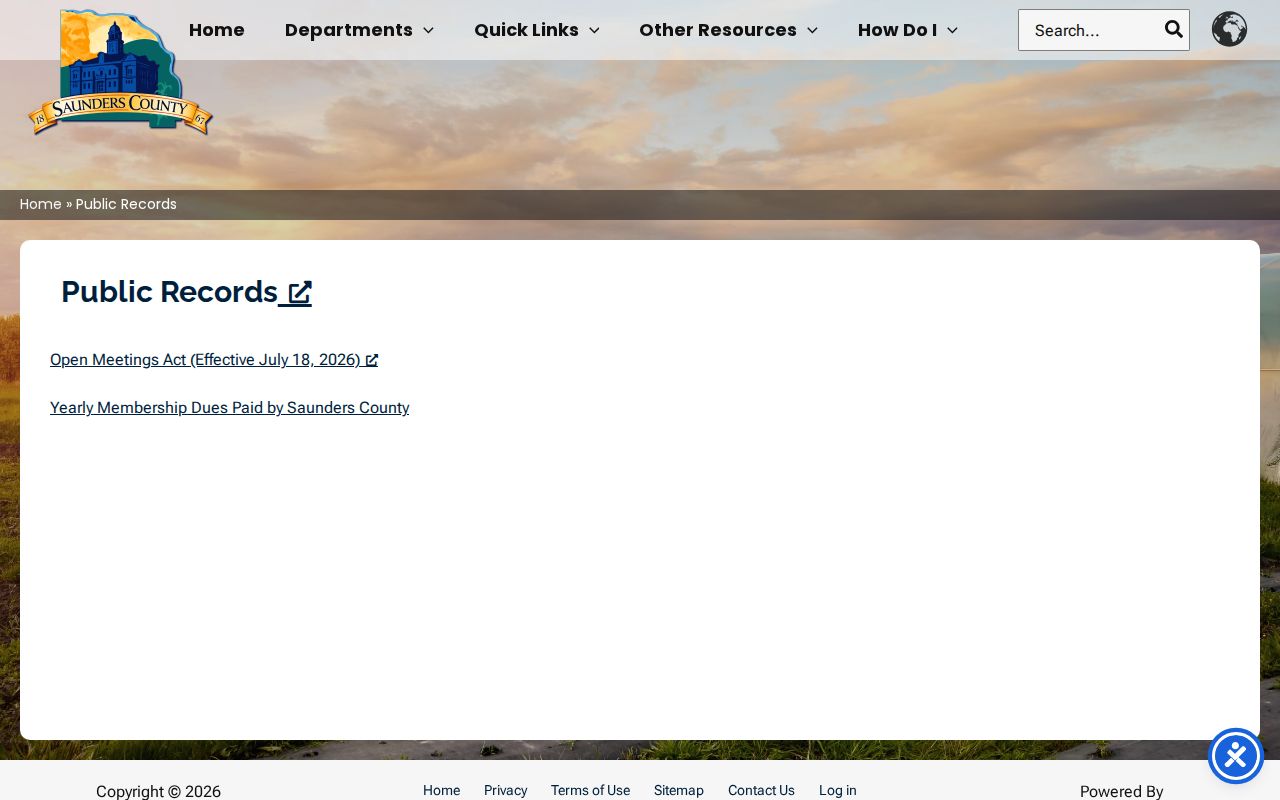Screen dimensions: 1280x800
Task: Open the footer Sitemap link
Action: pyautogui.click(x=679, y=790)
